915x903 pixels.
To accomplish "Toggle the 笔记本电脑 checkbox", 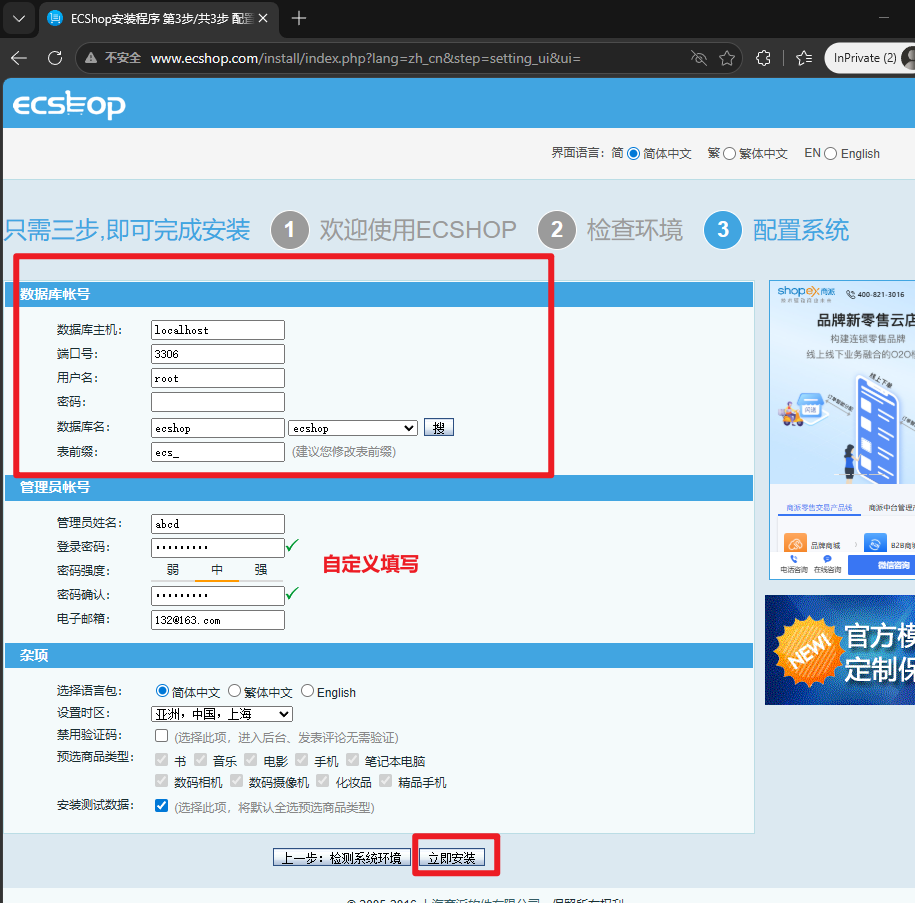I will 352,759.
